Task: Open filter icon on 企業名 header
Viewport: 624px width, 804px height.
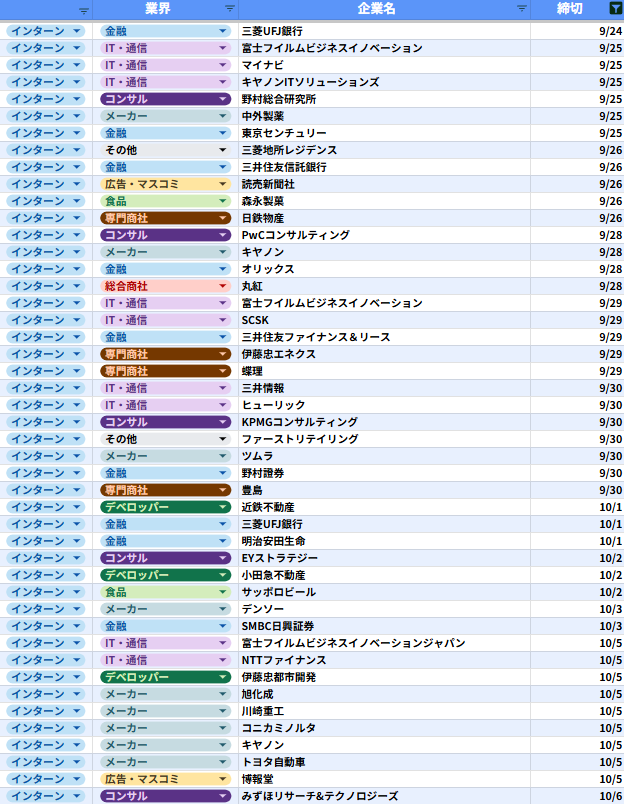Action: (x=521, y=9)
